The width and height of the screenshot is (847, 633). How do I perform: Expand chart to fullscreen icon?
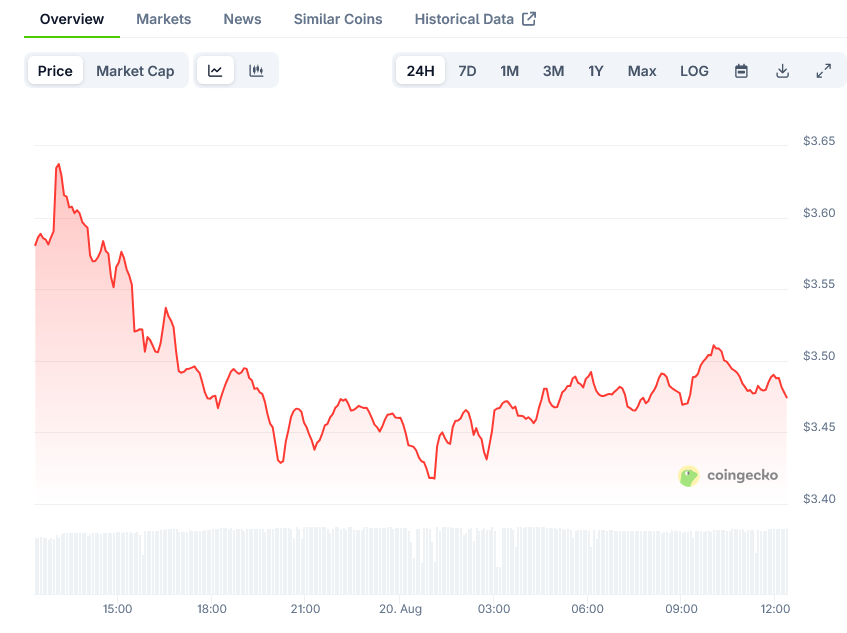(x=823, y=71)
